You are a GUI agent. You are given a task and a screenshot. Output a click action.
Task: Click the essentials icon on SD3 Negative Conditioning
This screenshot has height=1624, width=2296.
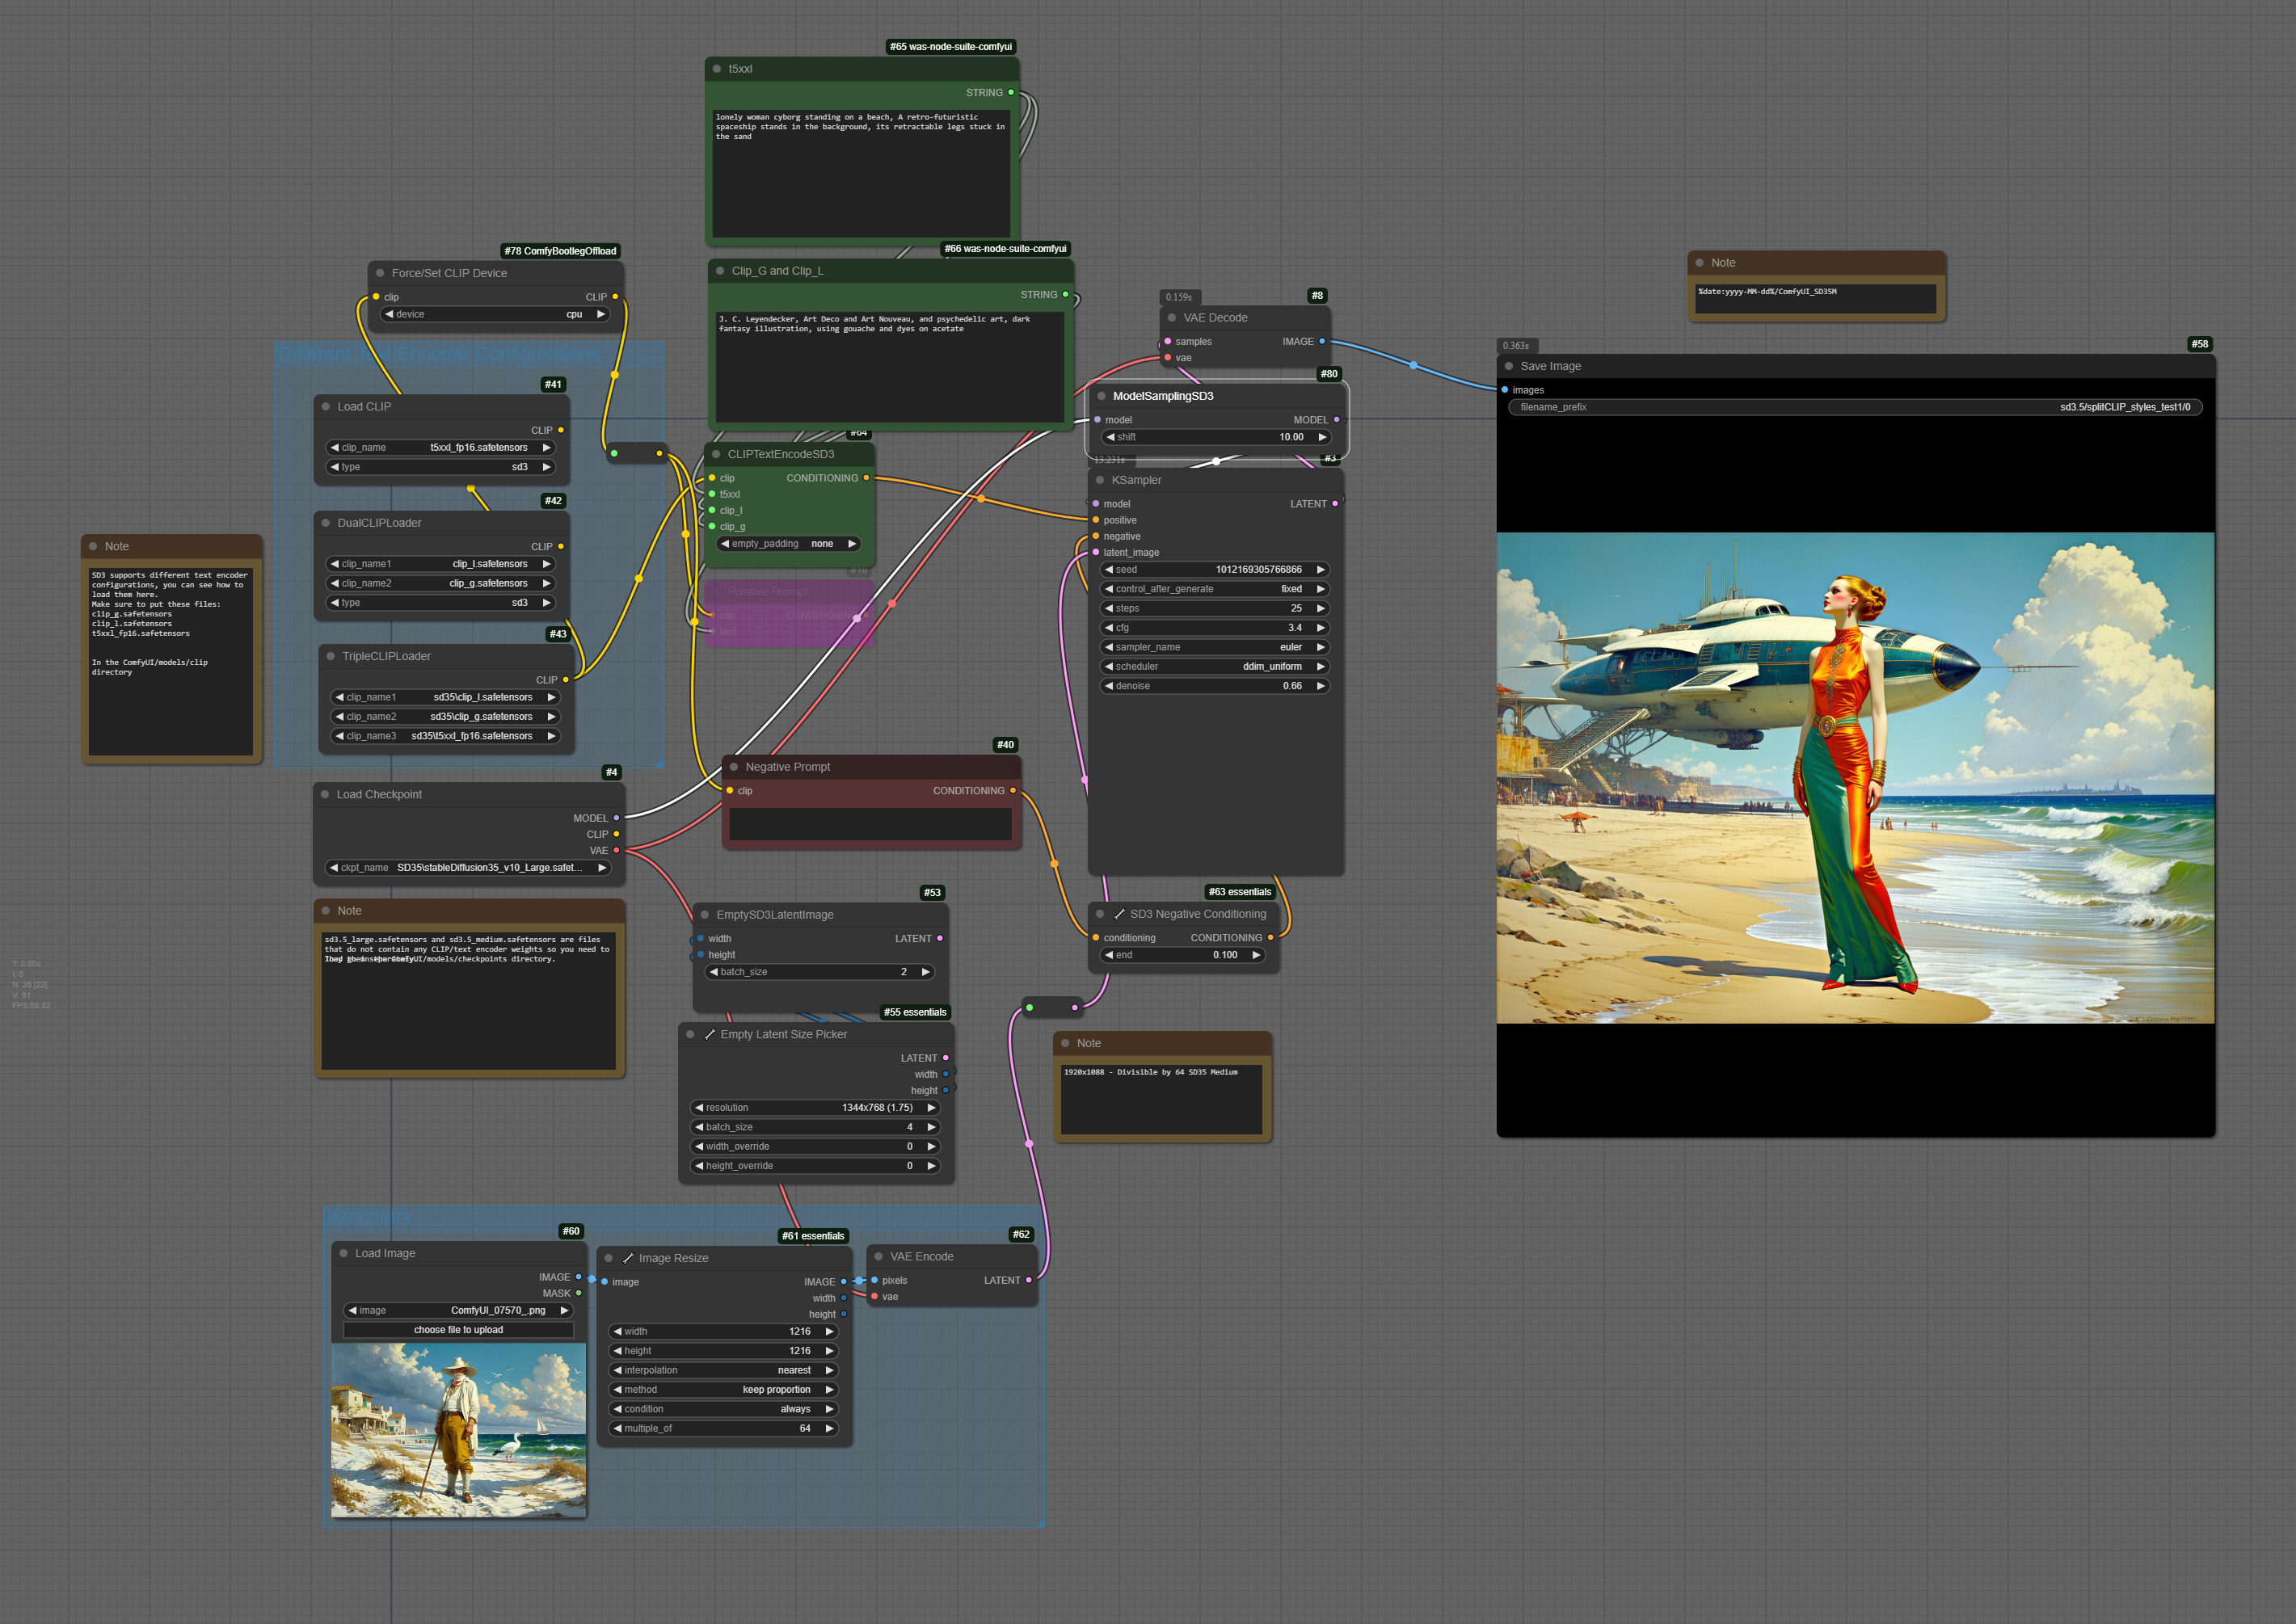(x=1120, y=914)
